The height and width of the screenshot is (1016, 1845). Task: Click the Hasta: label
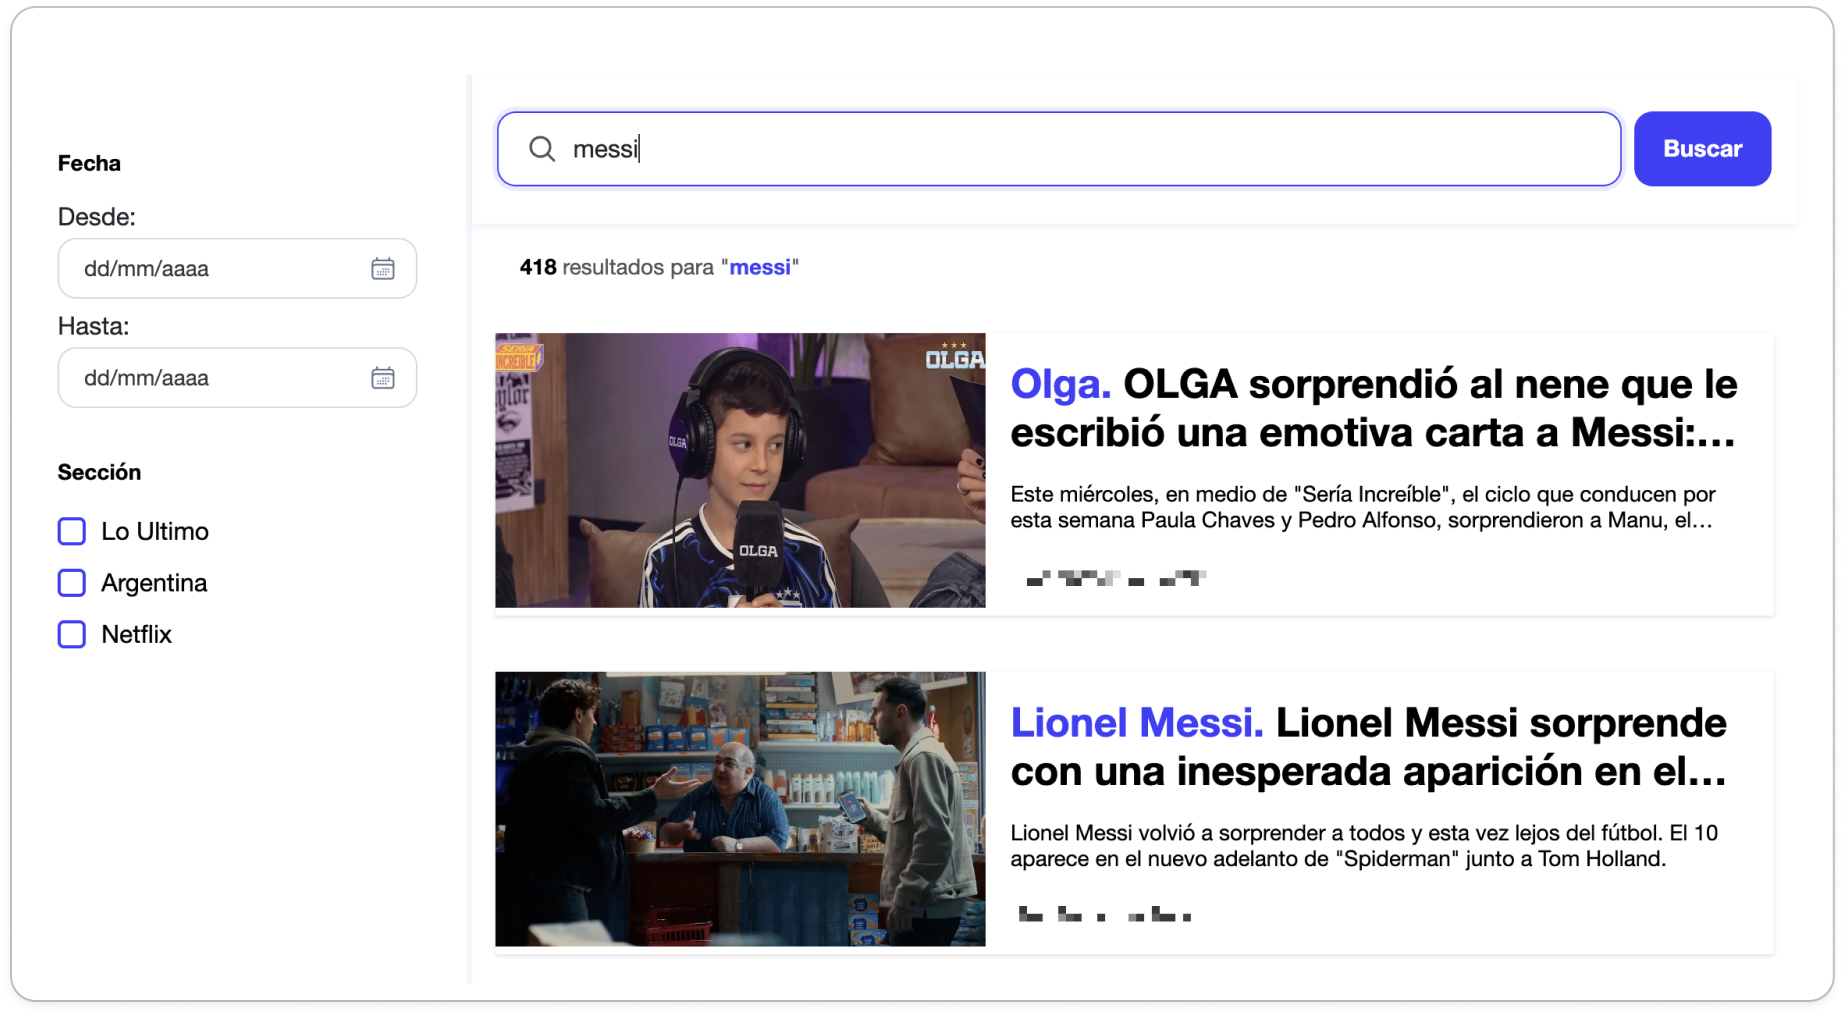click(x=93, y=326)
